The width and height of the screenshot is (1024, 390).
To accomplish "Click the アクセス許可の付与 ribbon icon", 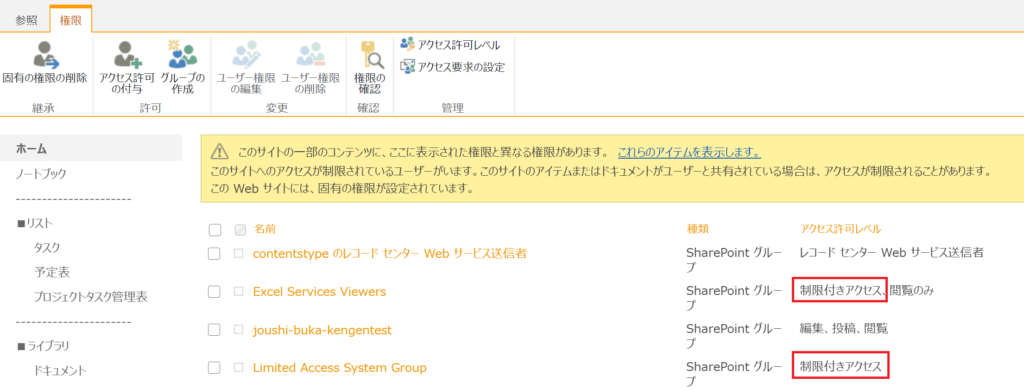I will [x=127, y=55].
